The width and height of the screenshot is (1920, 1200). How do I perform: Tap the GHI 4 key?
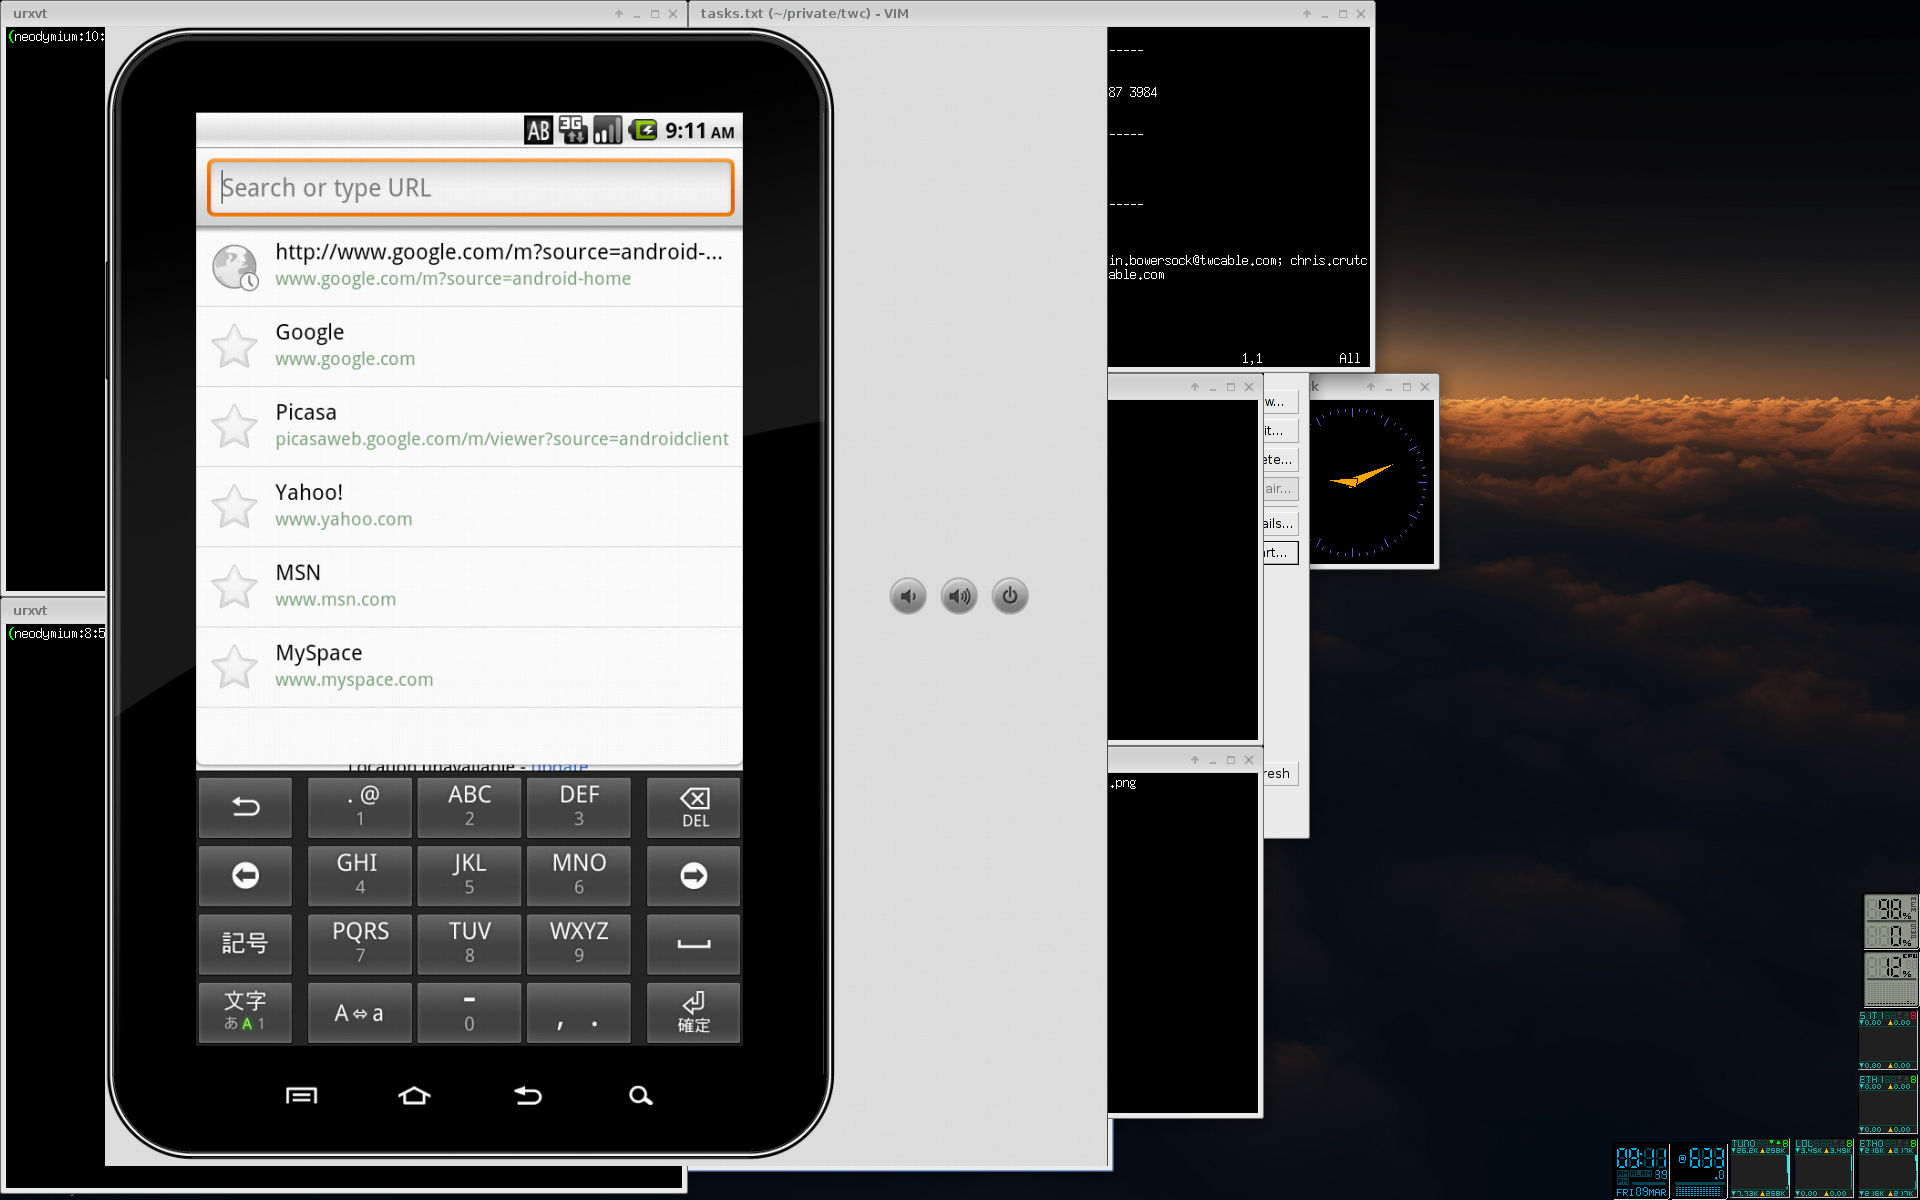[x=360, y=876]
